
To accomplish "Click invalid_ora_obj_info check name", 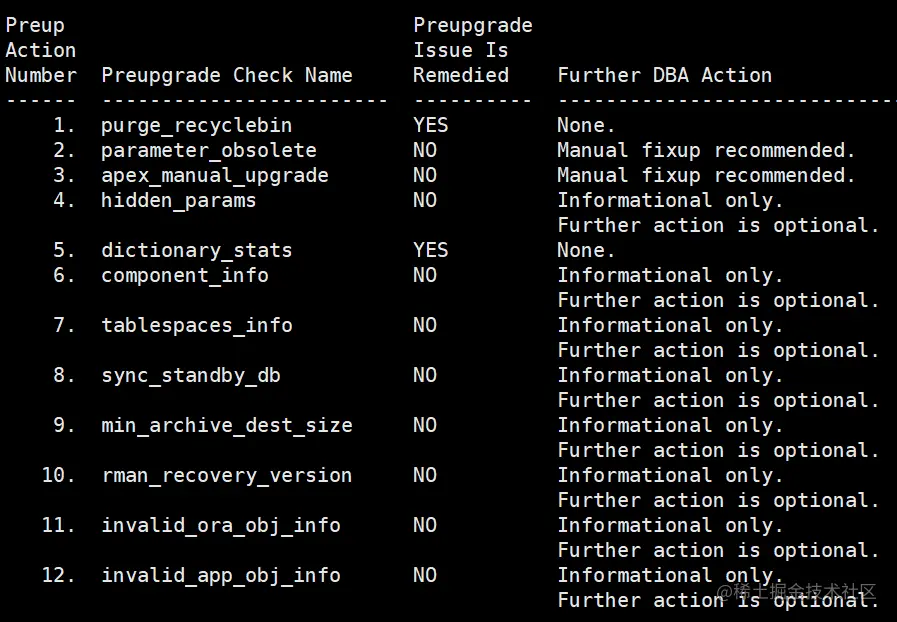I will [x=220, y=525].
